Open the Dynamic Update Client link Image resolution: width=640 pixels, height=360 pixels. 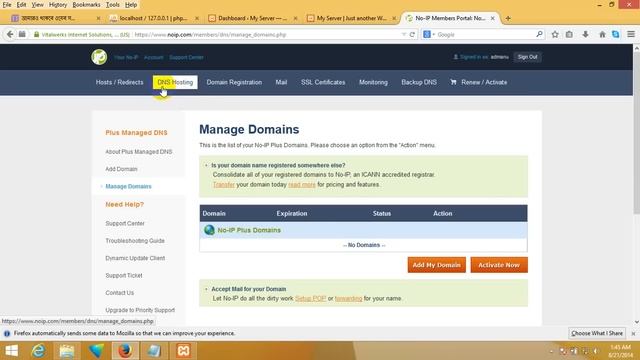135,258
